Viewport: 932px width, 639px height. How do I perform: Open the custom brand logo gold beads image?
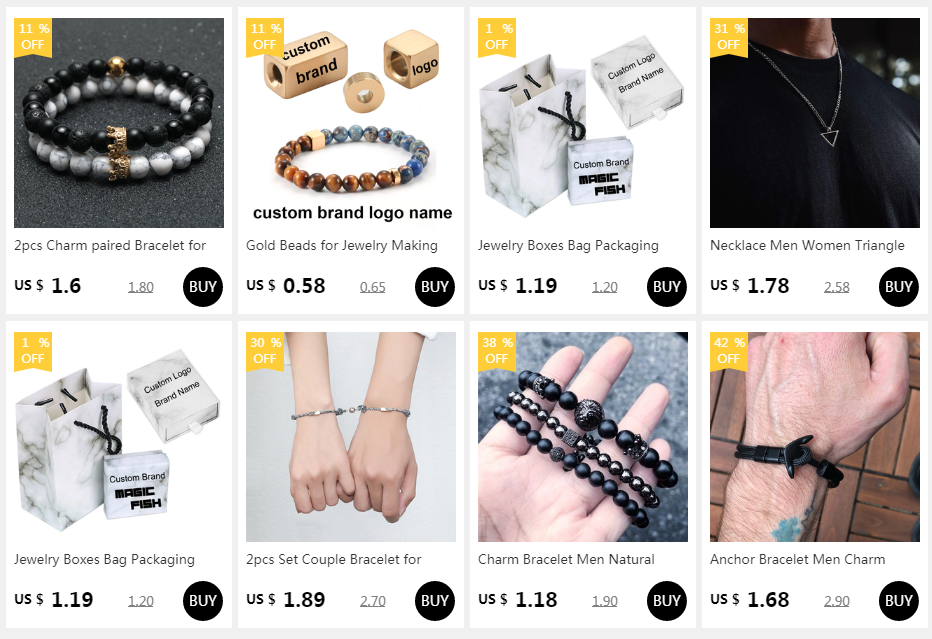351,122
